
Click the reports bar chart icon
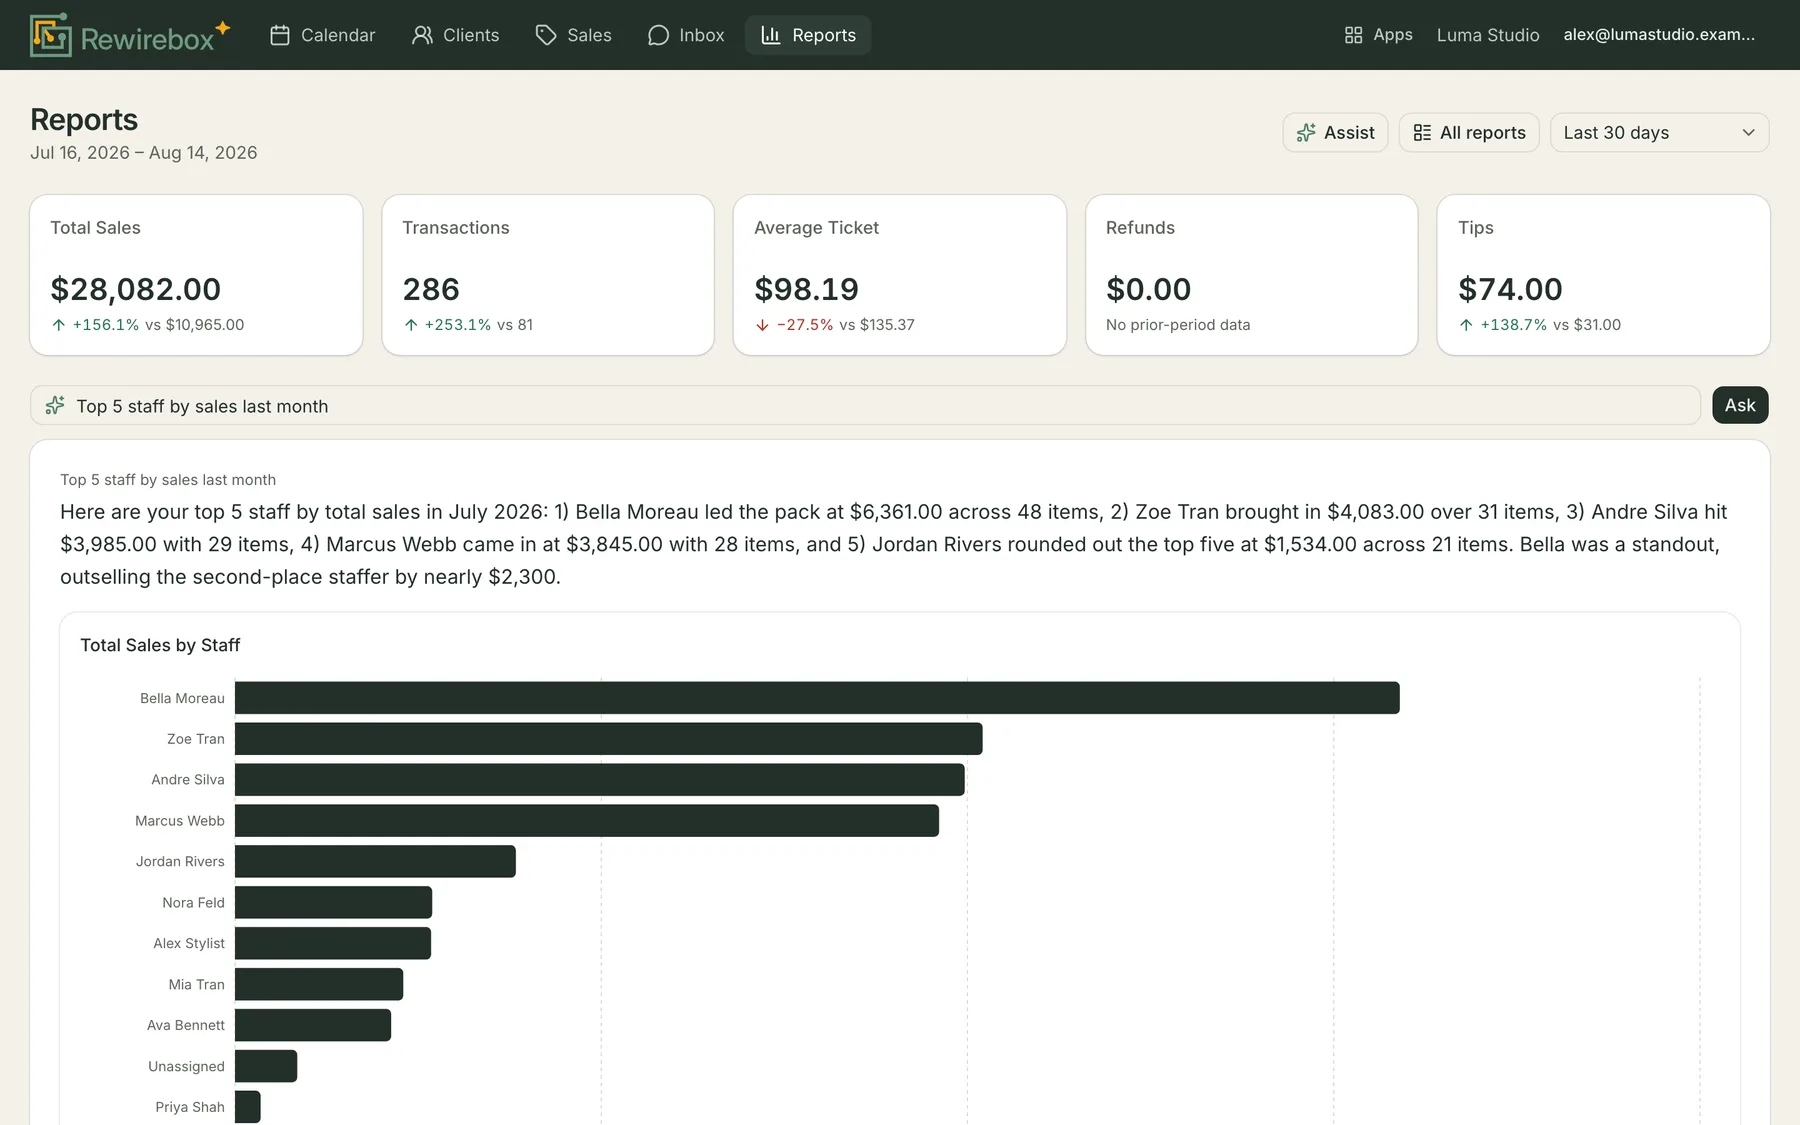pos(771,35)
